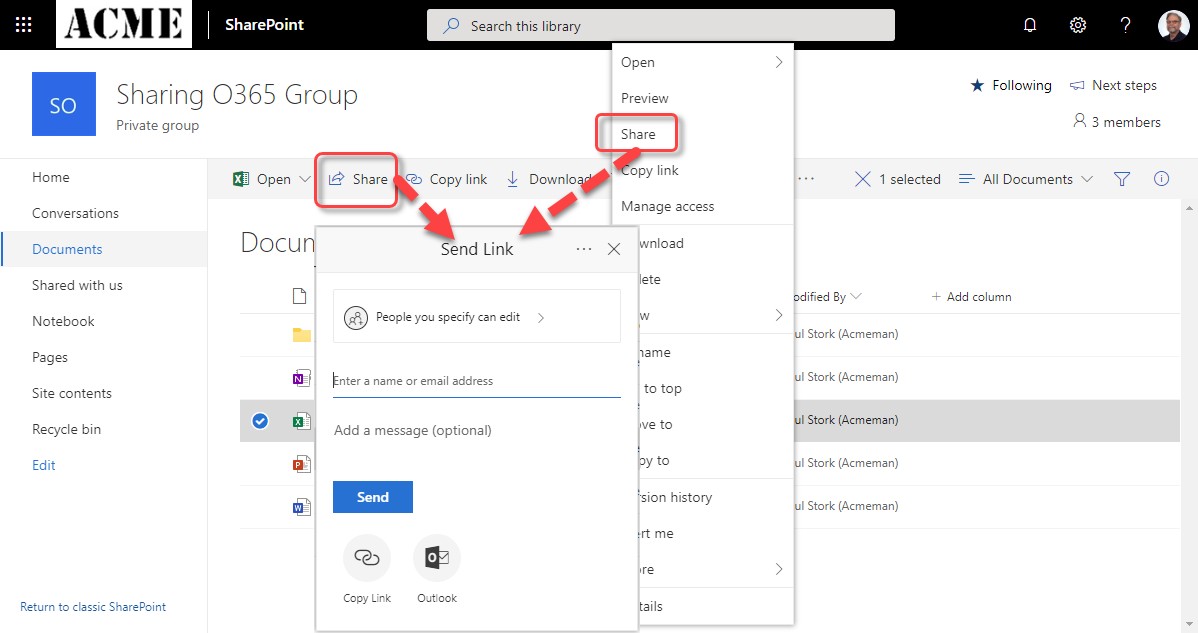This screenshot has height=633, width=1198.
Task: Uncheck the selected Excel row checkmark
Action: pos(260,421)
